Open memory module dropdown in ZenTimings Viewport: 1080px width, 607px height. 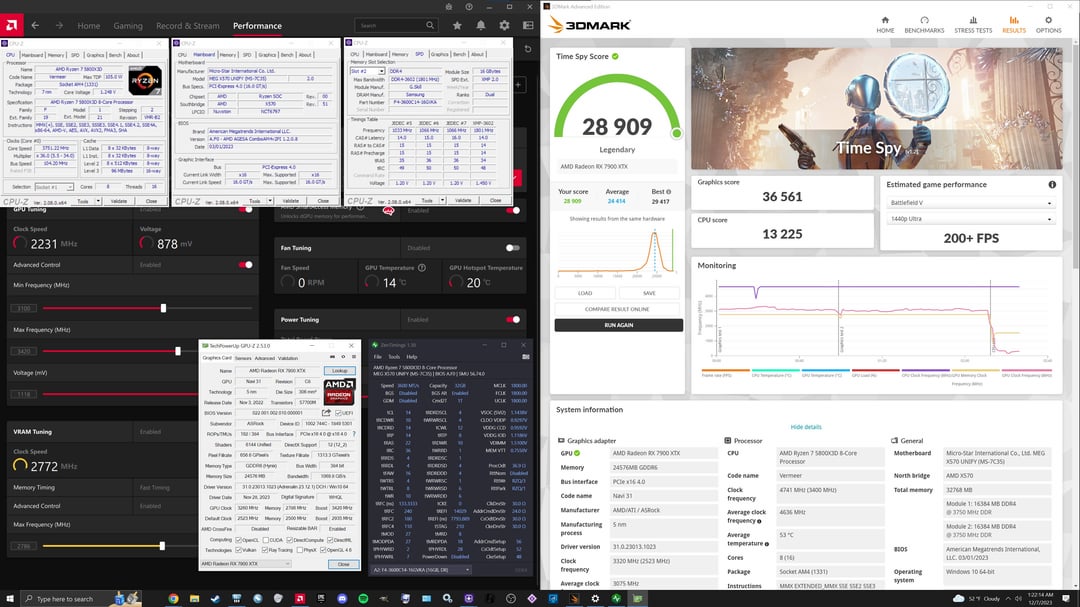point(422,570)
